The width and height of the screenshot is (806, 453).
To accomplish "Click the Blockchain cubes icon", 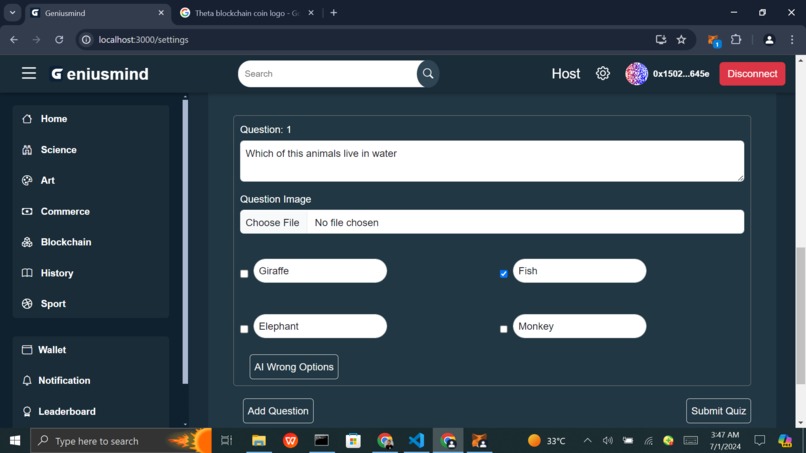I will tap(27, 242).
